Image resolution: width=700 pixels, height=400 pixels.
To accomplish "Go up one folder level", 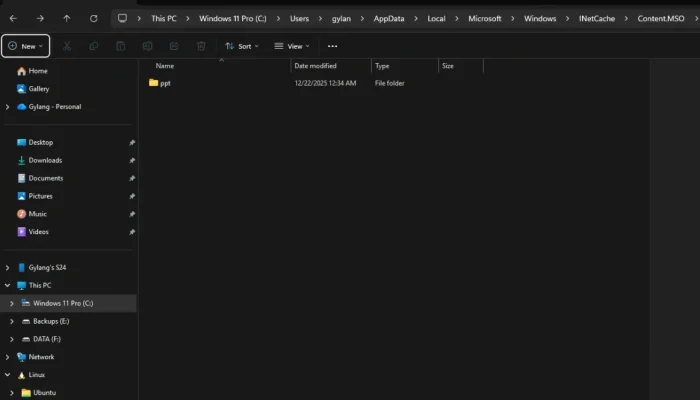I will (x=67, y=18).
